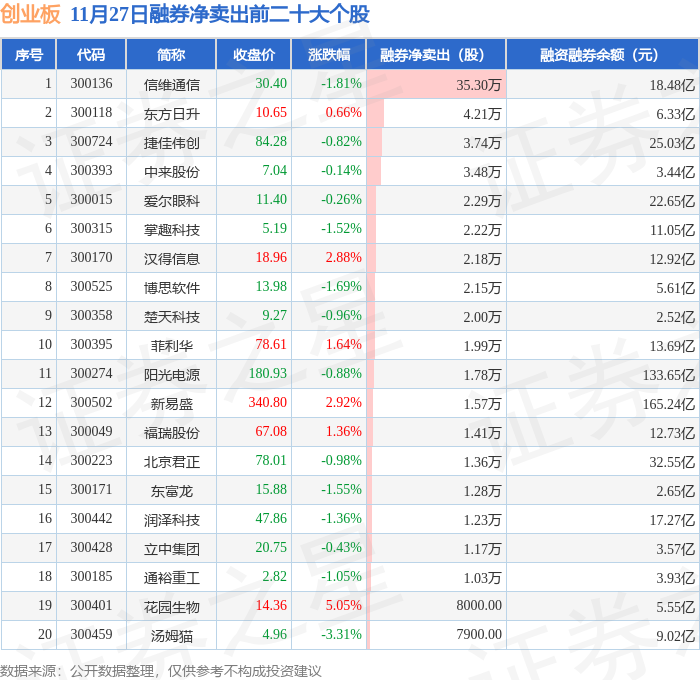Select the stock name 博思软件
The height and width of the screenshot is (680, 700).
point(171,288)
